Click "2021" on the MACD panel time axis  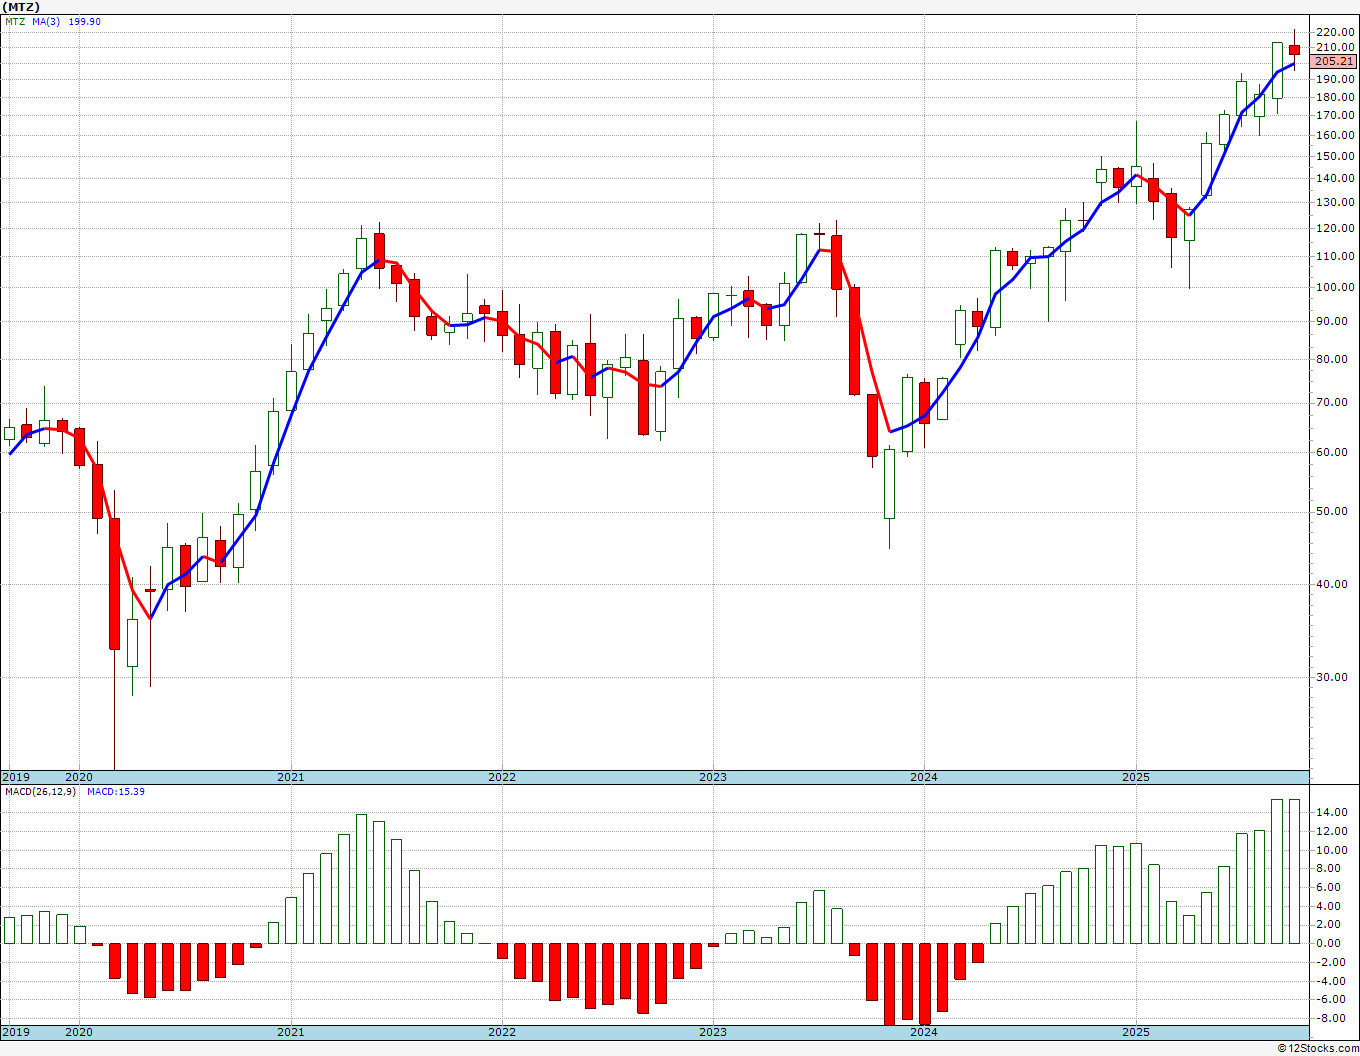(291, 1031)
